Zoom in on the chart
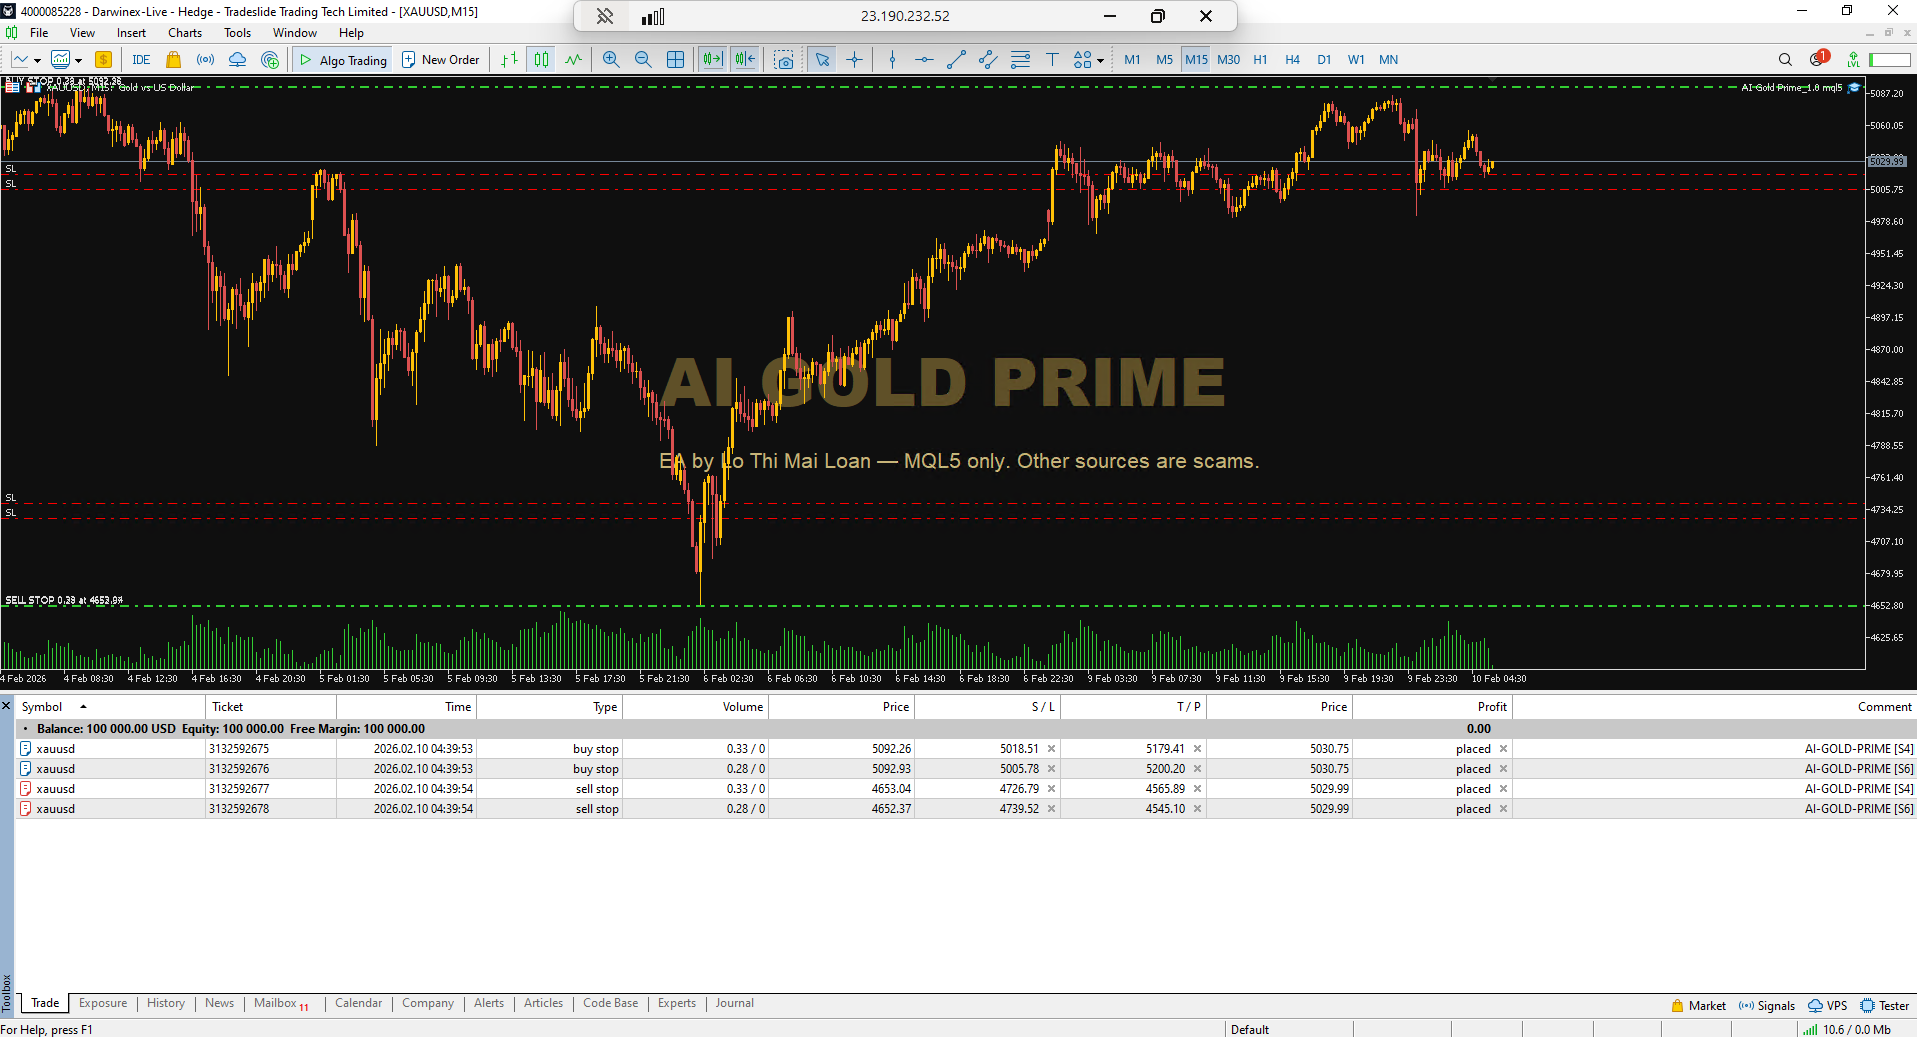The width and height of the screenshot is (1917, 1037). click(x=611, y=60)
